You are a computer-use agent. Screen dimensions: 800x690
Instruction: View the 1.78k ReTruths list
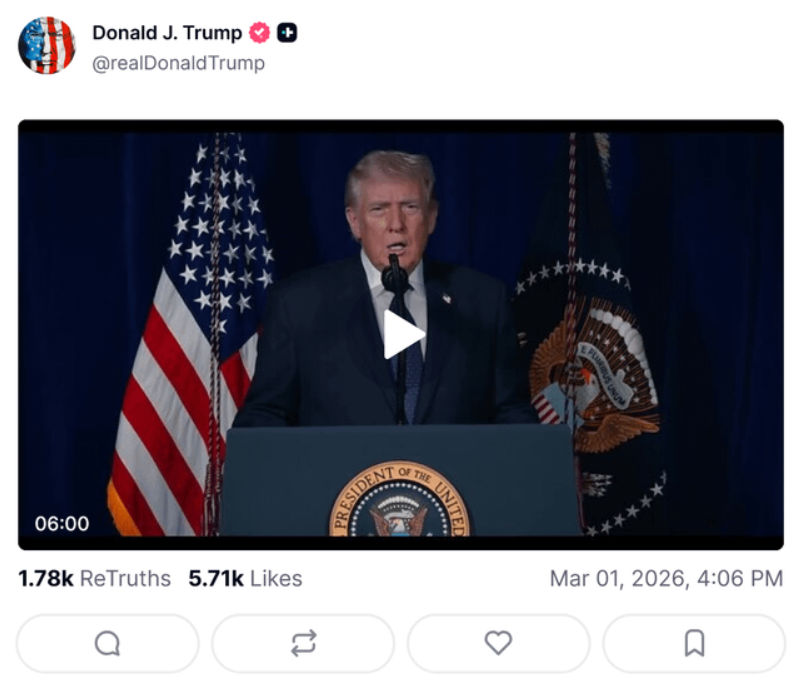click(x=94, y=579)
